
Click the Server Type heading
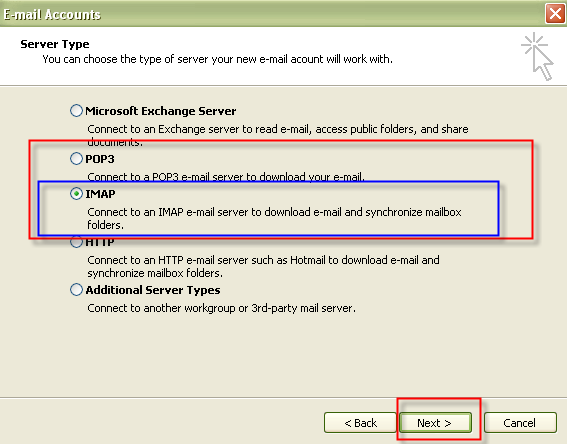click(55, 44)
